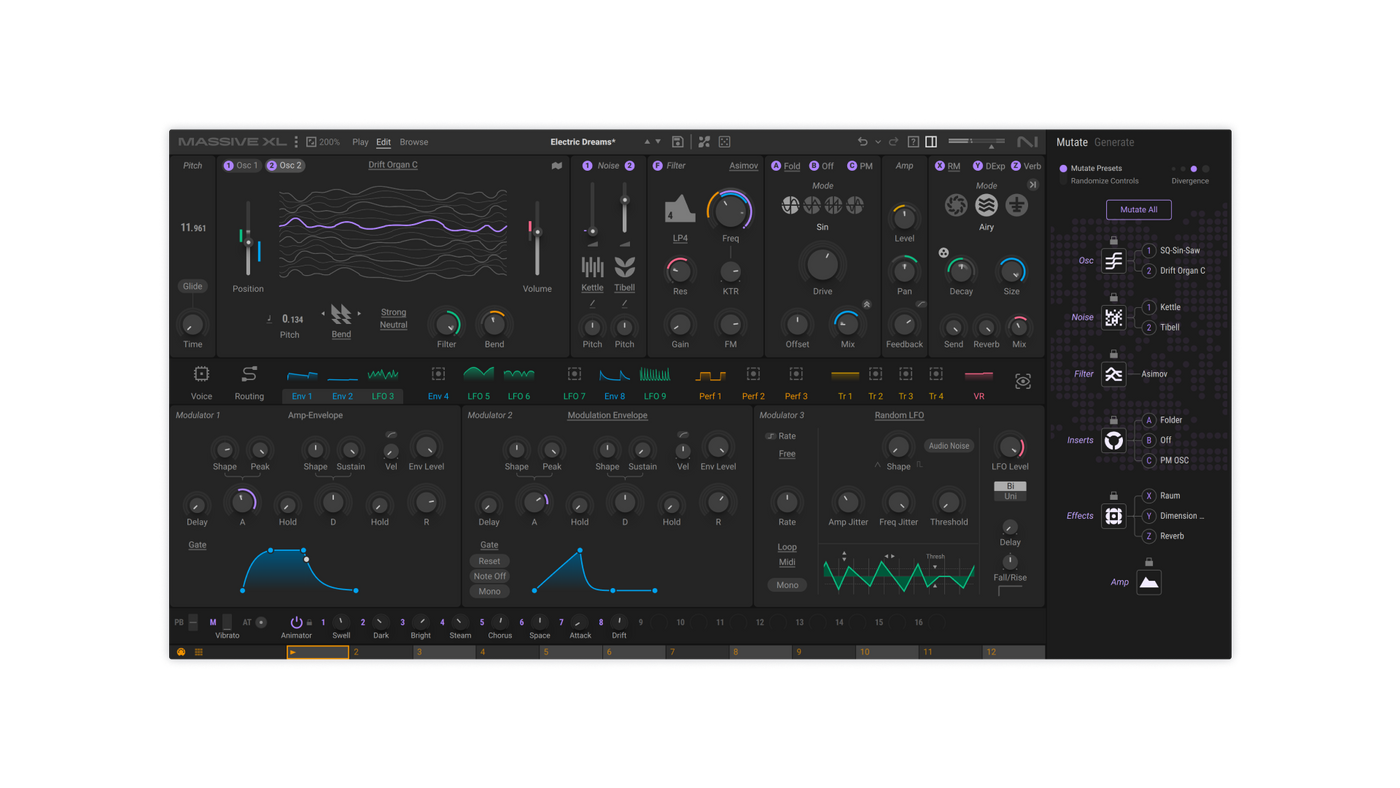Click the Note Off button in Modulator 2
The width and height of the screenshot is (1400, 788).
[489, 576]
